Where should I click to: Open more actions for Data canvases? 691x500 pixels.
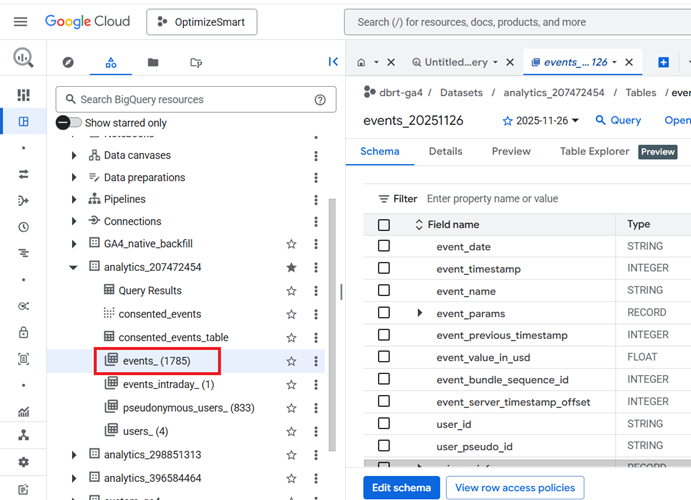pyautogui.click(x=316, y=156)
